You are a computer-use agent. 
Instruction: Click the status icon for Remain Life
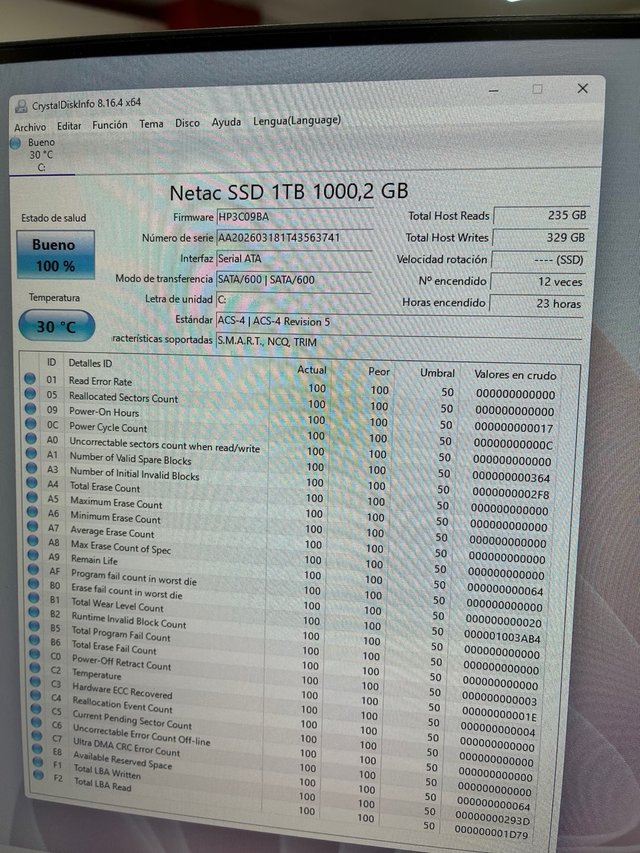click(33, 555)
